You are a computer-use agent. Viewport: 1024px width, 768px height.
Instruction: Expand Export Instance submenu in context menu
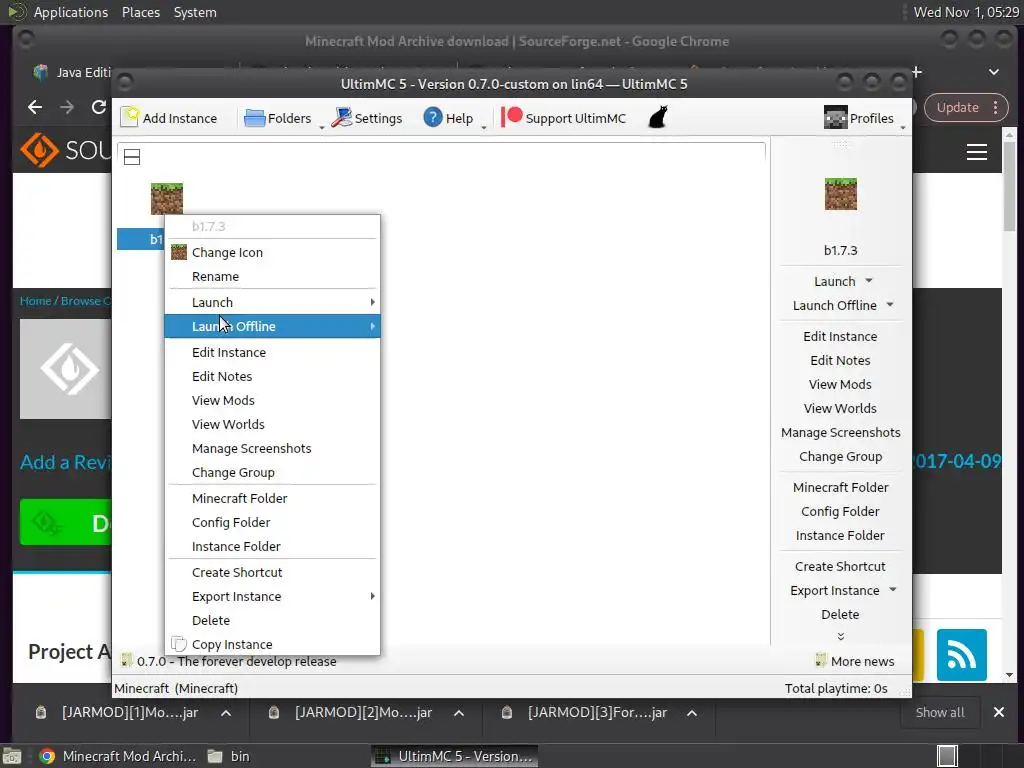point(372,596)
